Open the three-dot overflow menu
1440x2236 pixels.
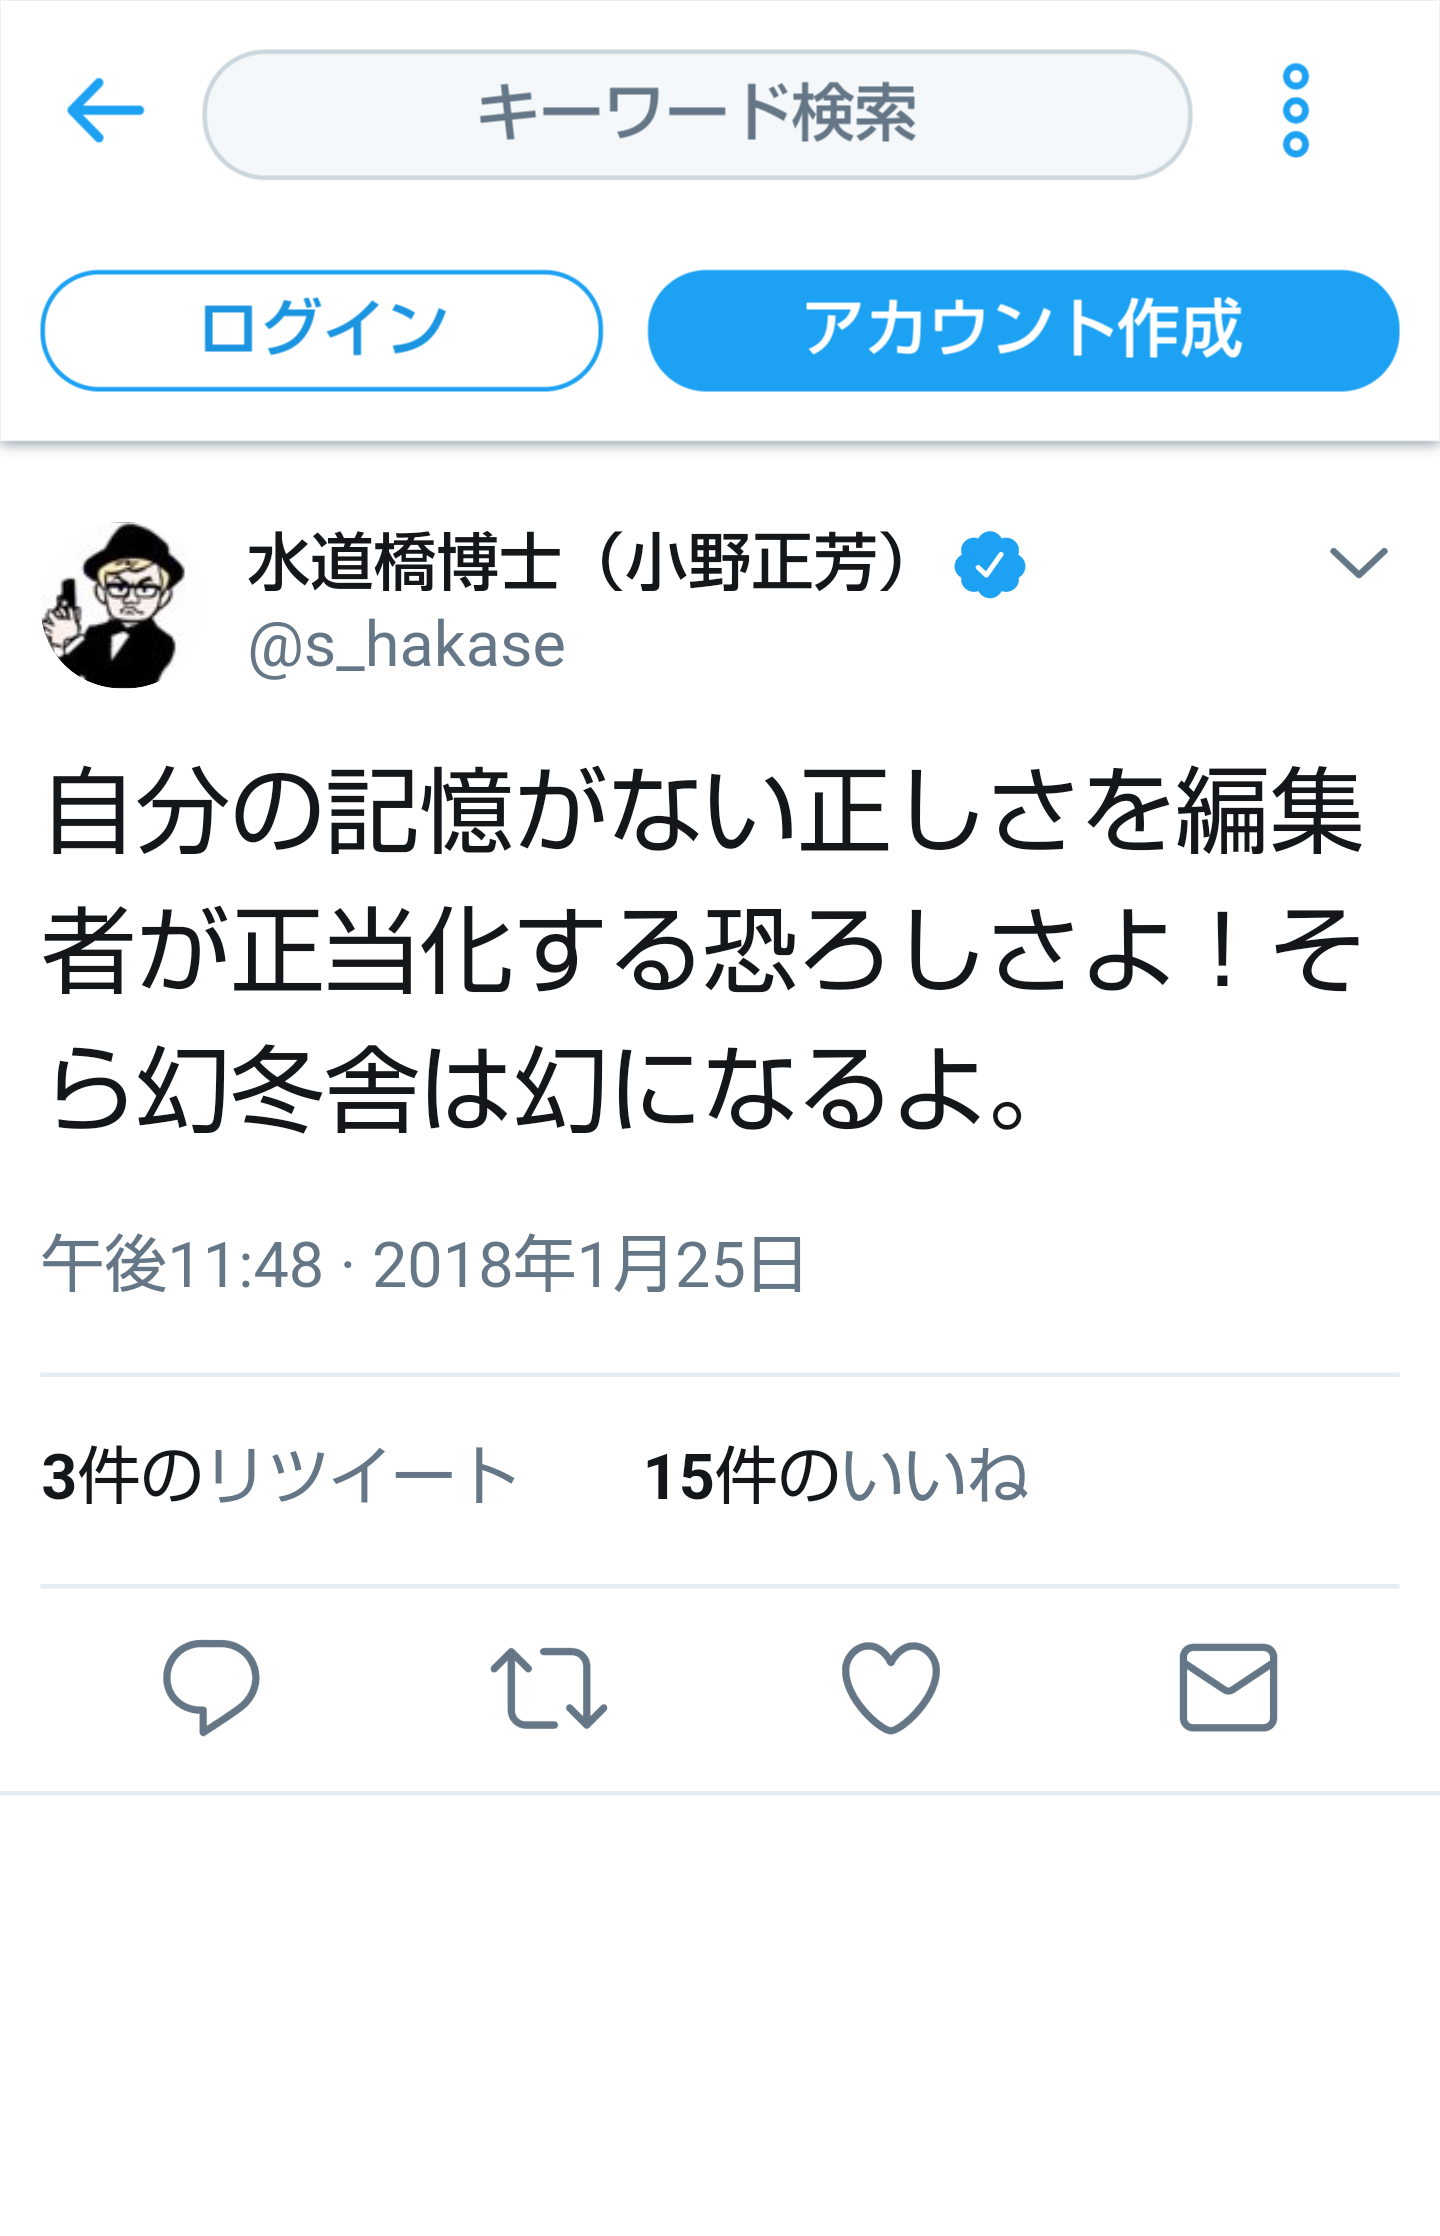click(x=1296, y=111)
